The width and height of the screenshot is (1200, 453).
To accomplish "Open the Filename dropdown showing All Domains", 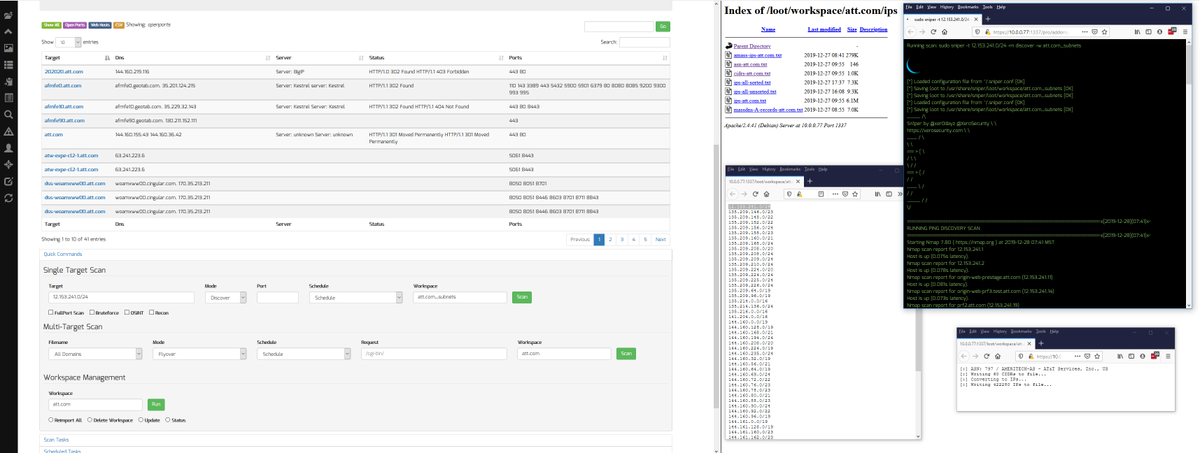I will tap(95, 353).
